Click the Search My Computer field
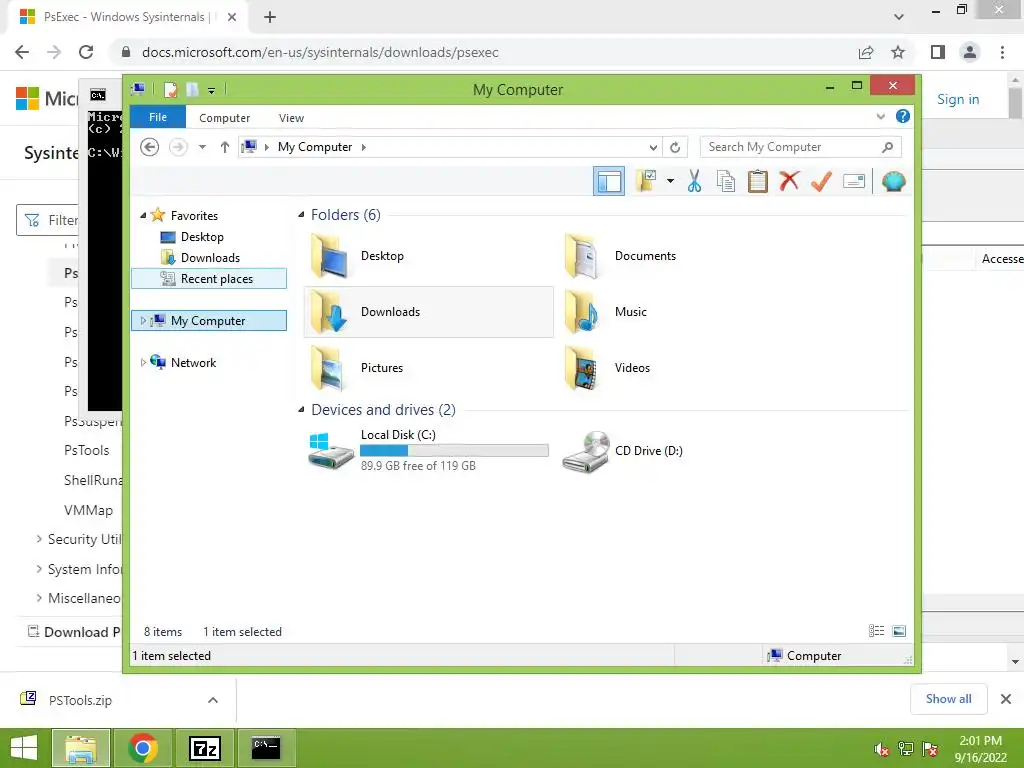The image size is (1024, 768). point(801,147)
